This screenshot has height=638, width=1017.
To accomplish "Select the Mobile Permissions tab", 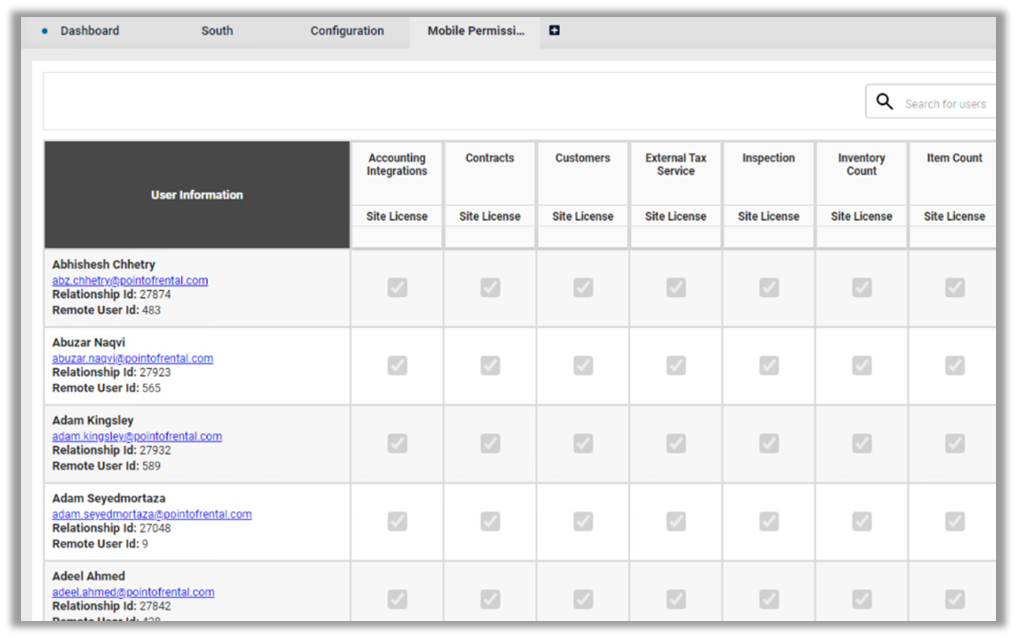I will (x=476, y=31).
